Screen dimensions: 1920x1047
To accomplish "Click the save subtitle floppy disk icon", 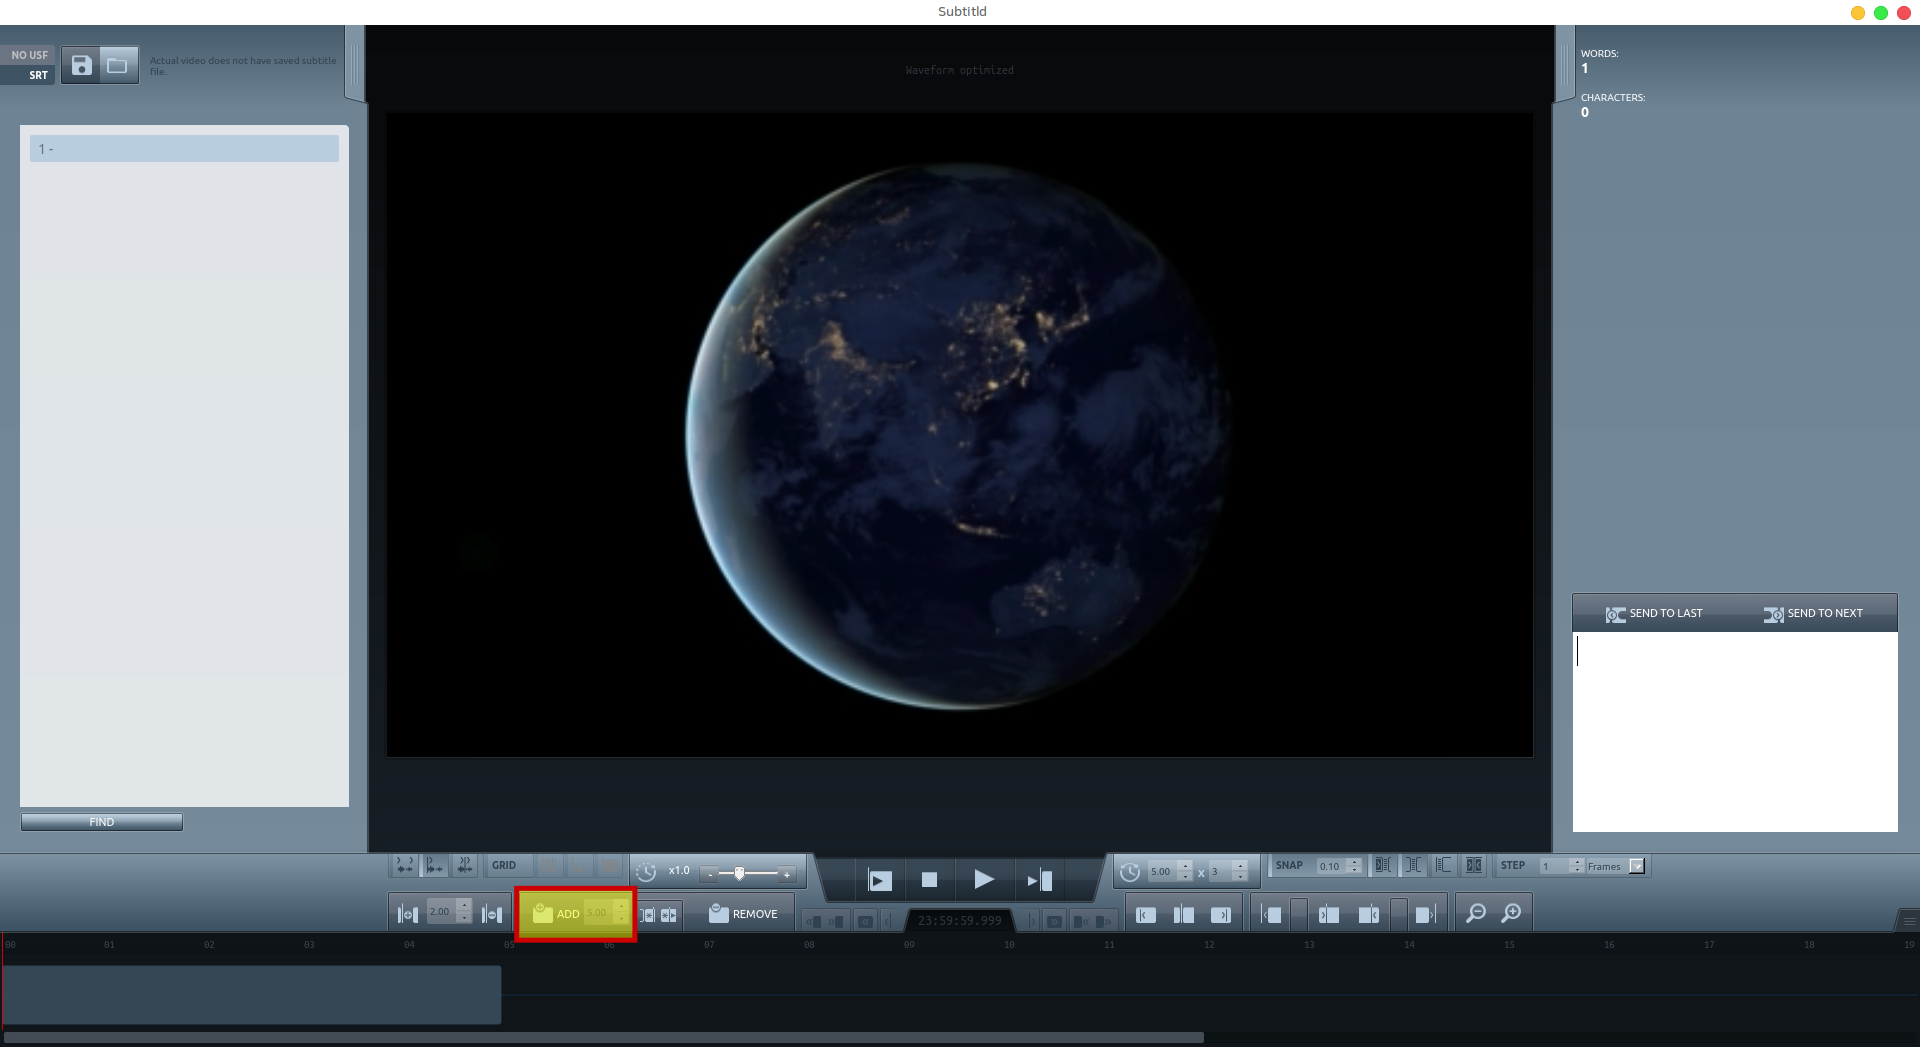I will (x=81, y=66).
